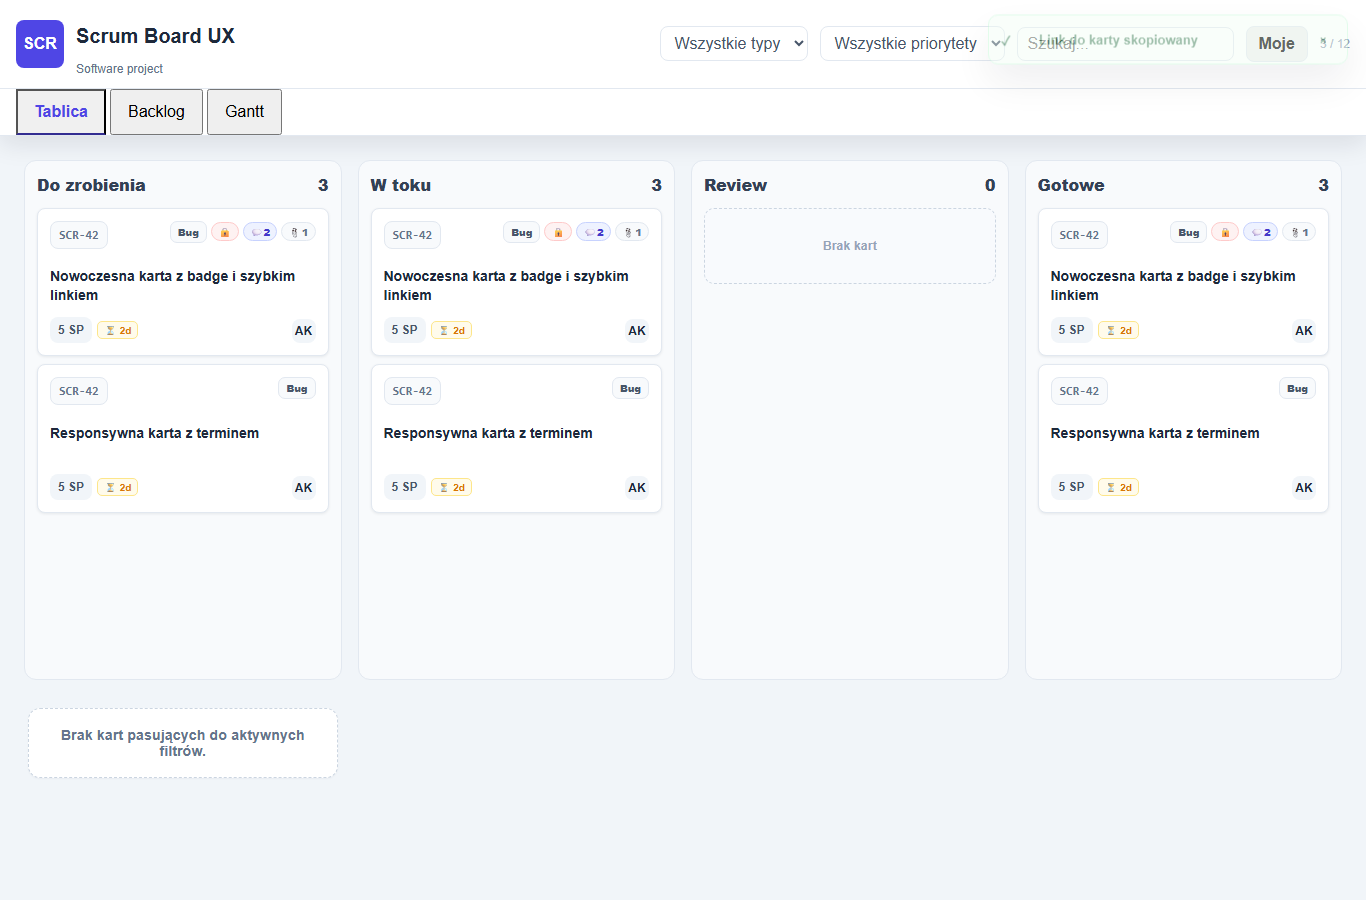Click Bug badge on Nowoczesna karta in Do zrobienia
Viewport: 1366px width, 900px height.
[189, 232]
